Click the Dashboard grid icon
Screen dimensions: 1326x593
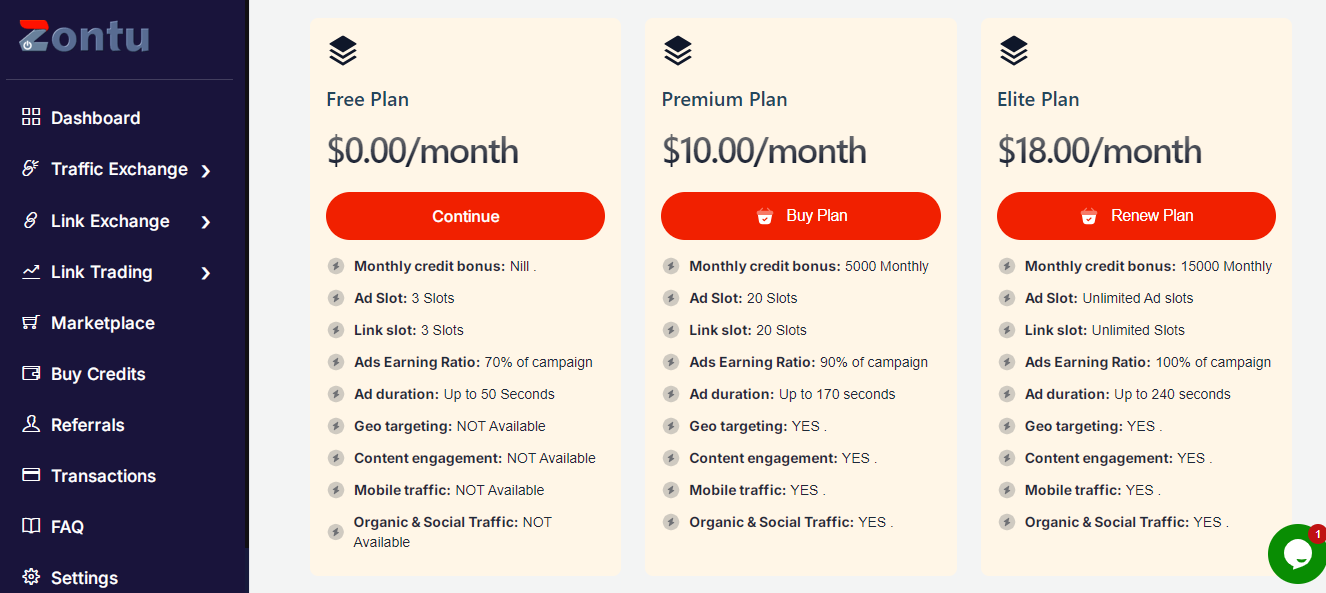pos(31,117)
